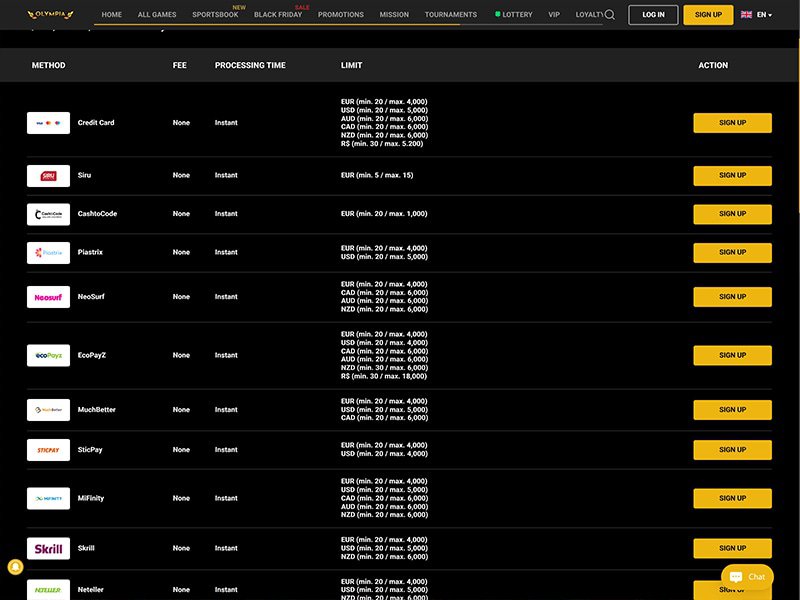Click the header Sign Up button
800x600 pixels.
click(x=708, y=15)
